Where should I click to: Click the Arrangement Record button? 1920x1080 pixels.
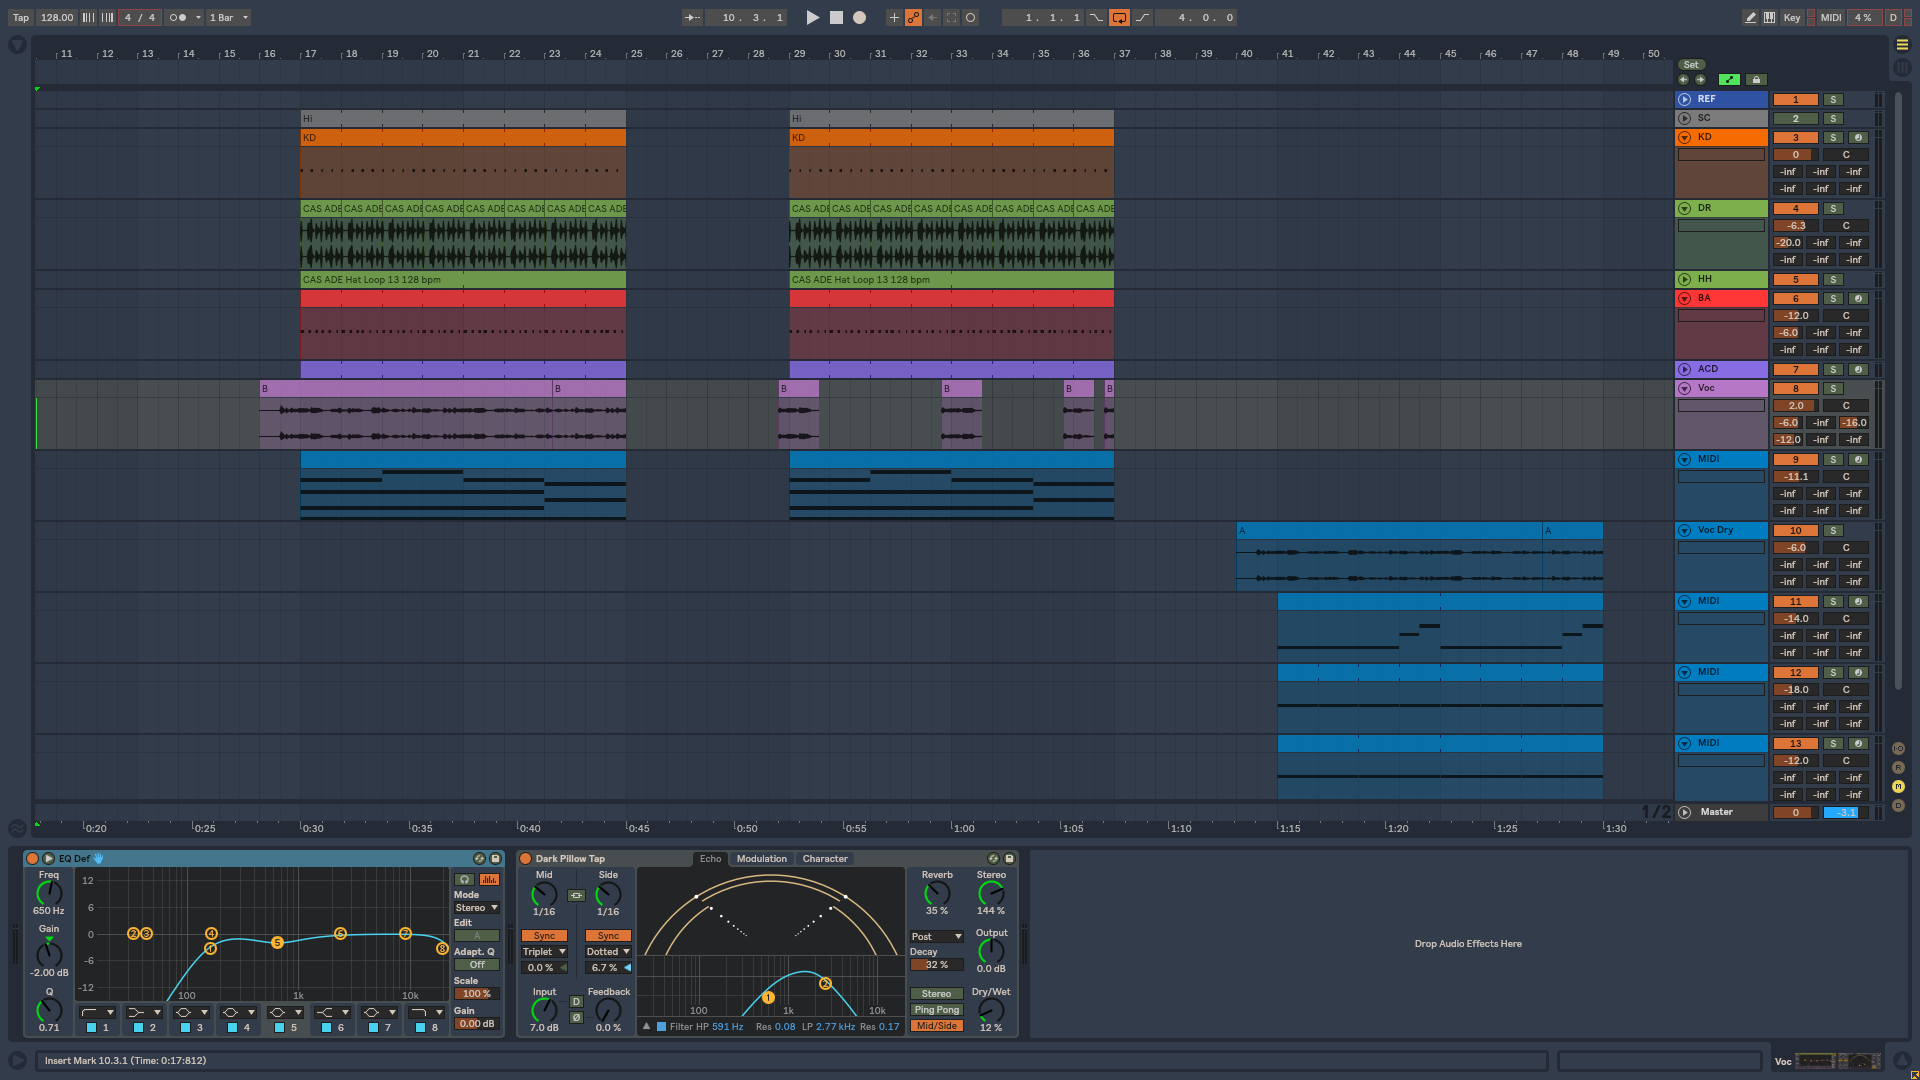(859, 17)
